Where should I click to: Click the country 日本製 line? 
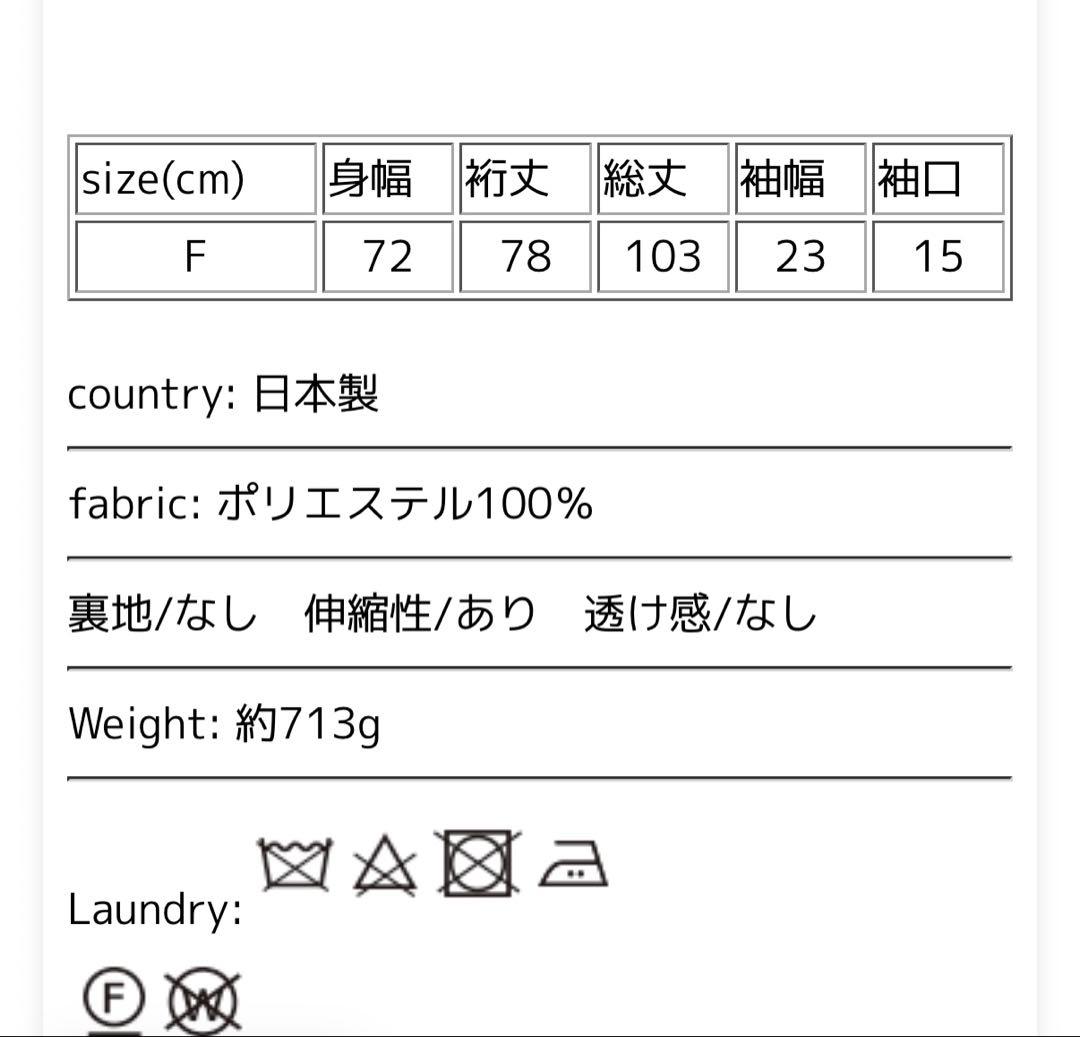pos(223,395)
